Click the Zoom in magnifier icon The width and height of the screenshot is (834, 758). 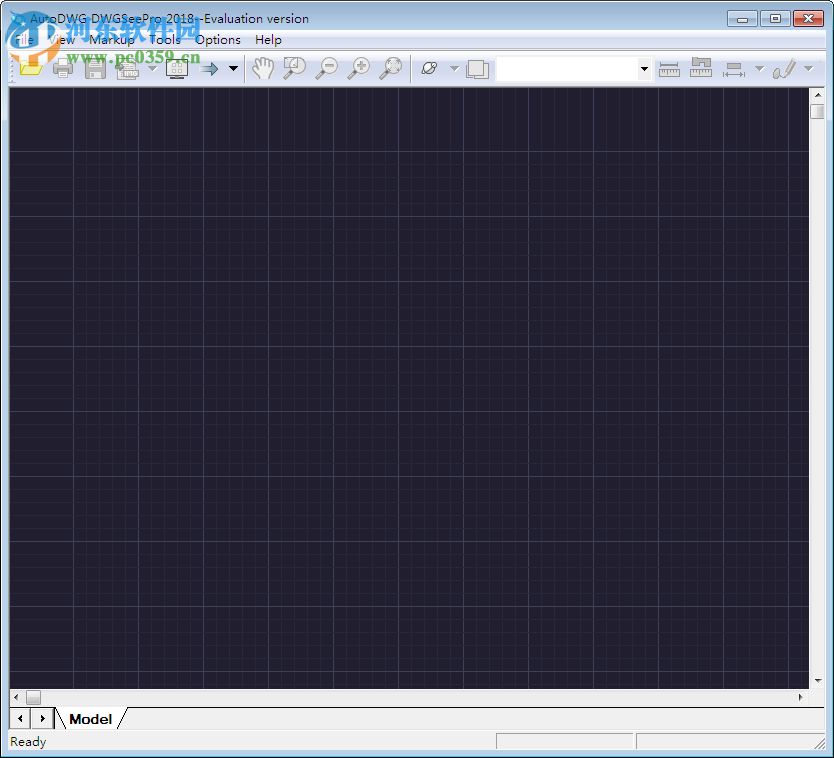pos(359,69)
